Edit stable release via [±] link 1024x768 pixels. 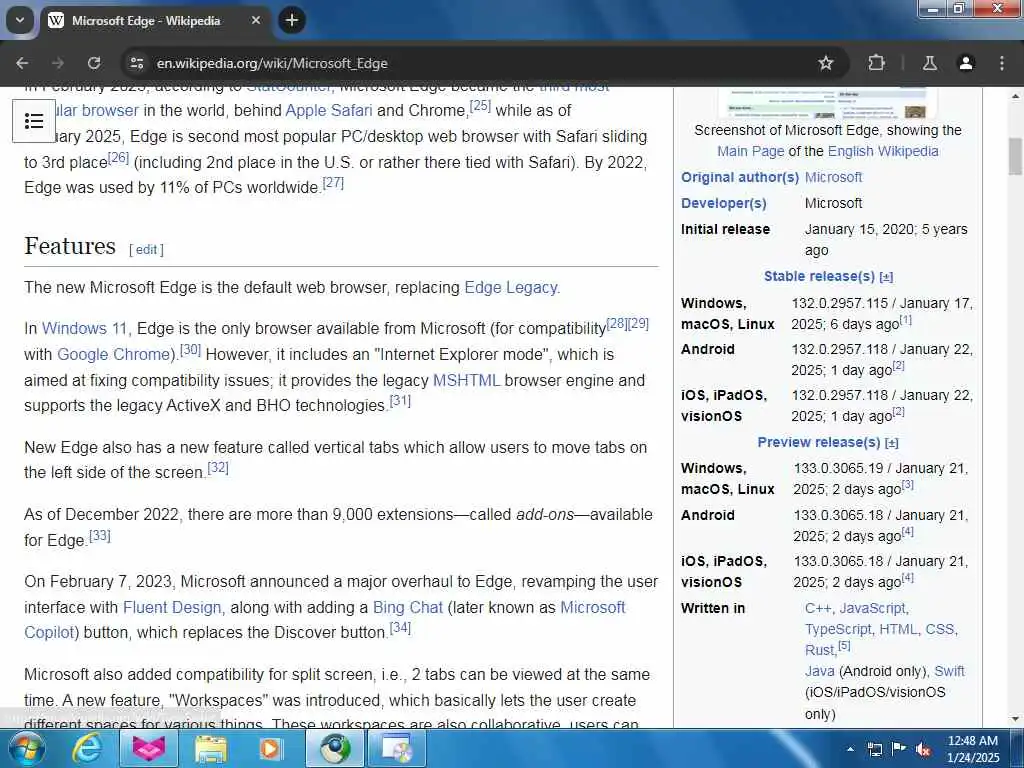pos(886,277)
